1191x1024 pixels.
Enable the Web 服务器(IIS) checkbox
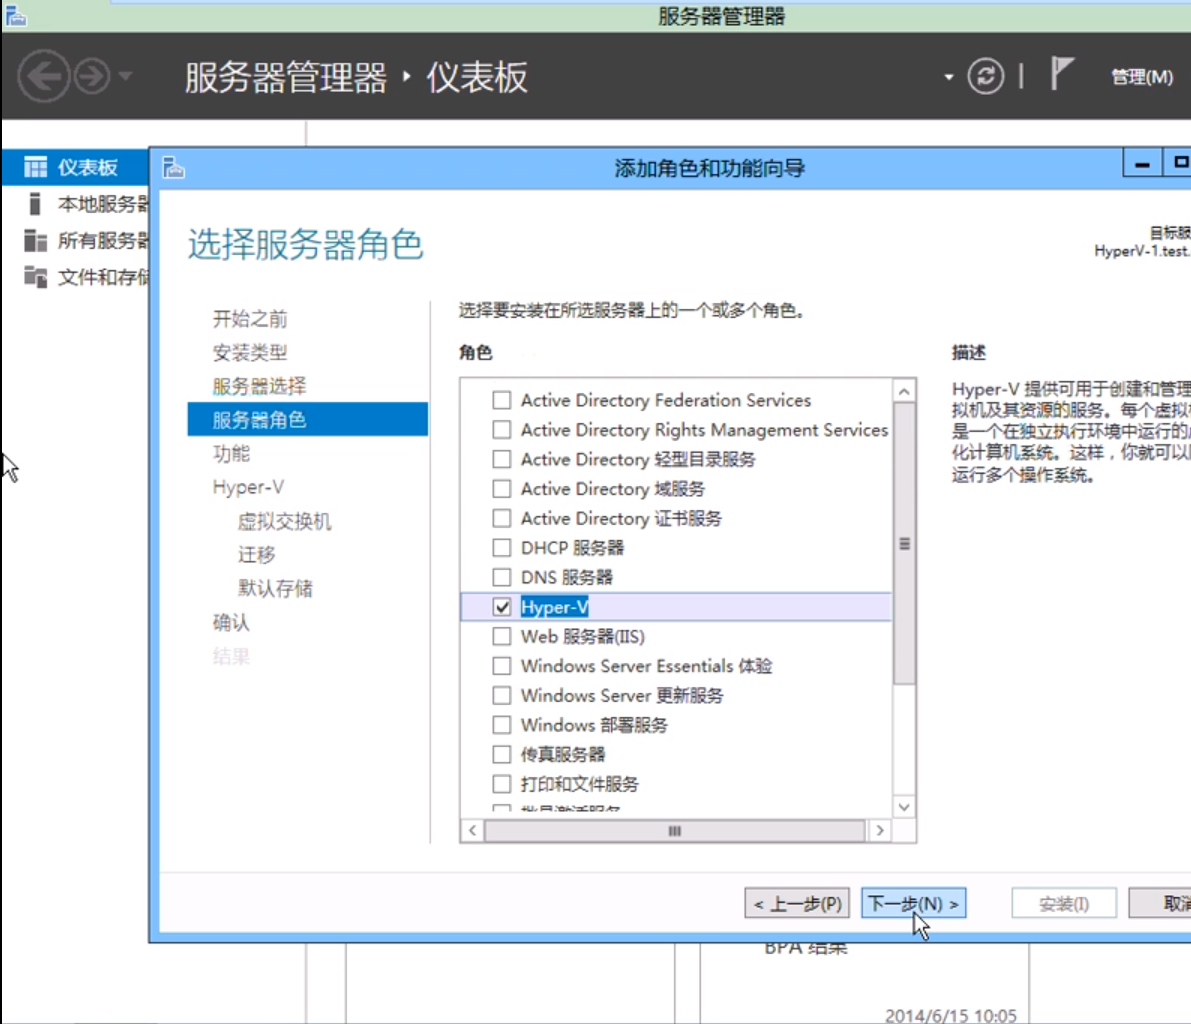501,636
